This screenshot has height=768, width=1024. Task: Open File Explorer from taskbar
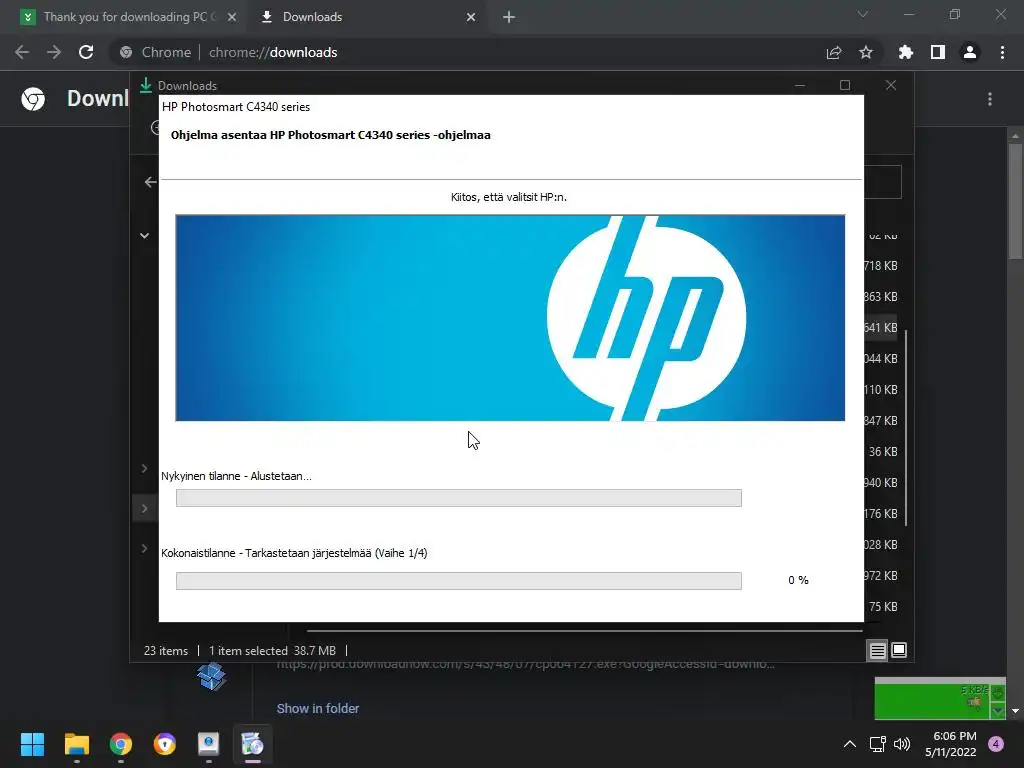pyautogui.click(x=76, y=744)
